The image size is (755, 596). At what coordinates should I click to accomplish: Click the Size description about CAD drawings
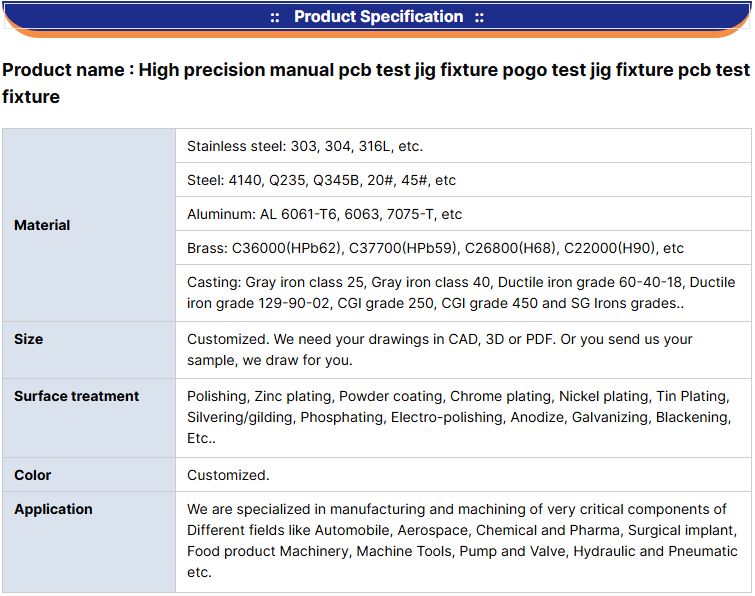click(x=439, y=349)
